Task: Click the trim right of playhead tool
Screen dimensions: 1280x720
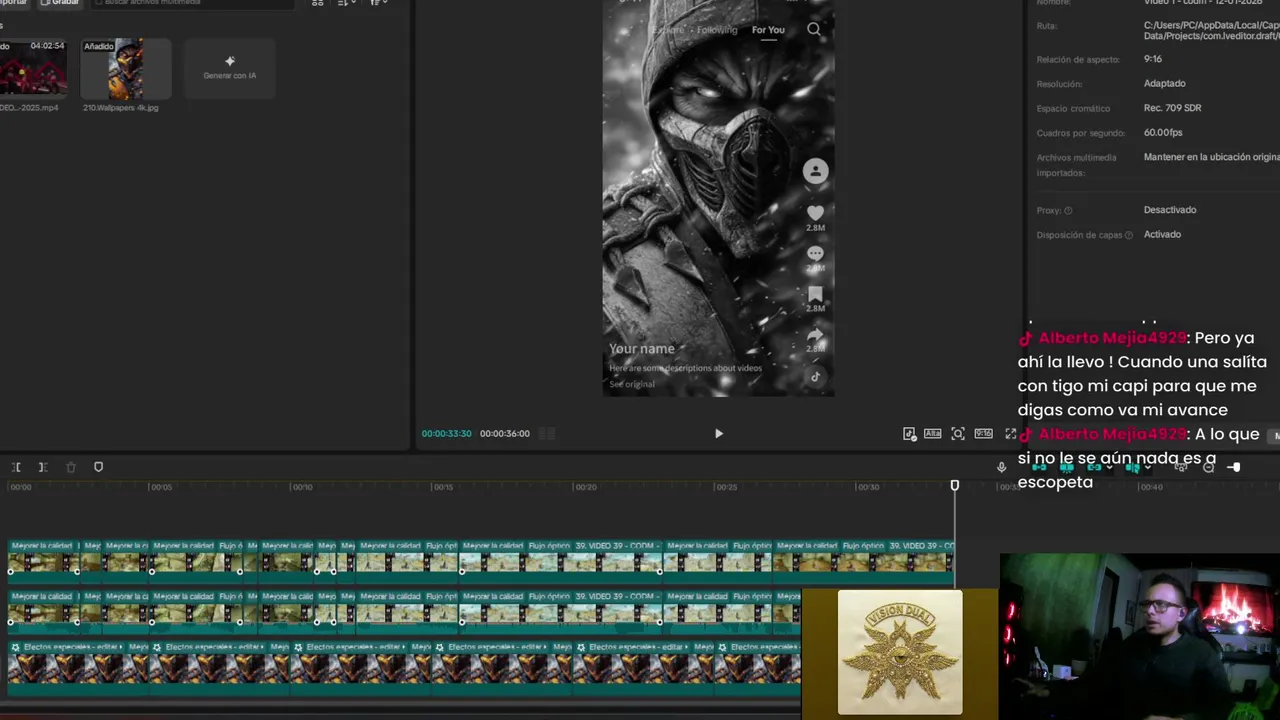Action: 43,467
